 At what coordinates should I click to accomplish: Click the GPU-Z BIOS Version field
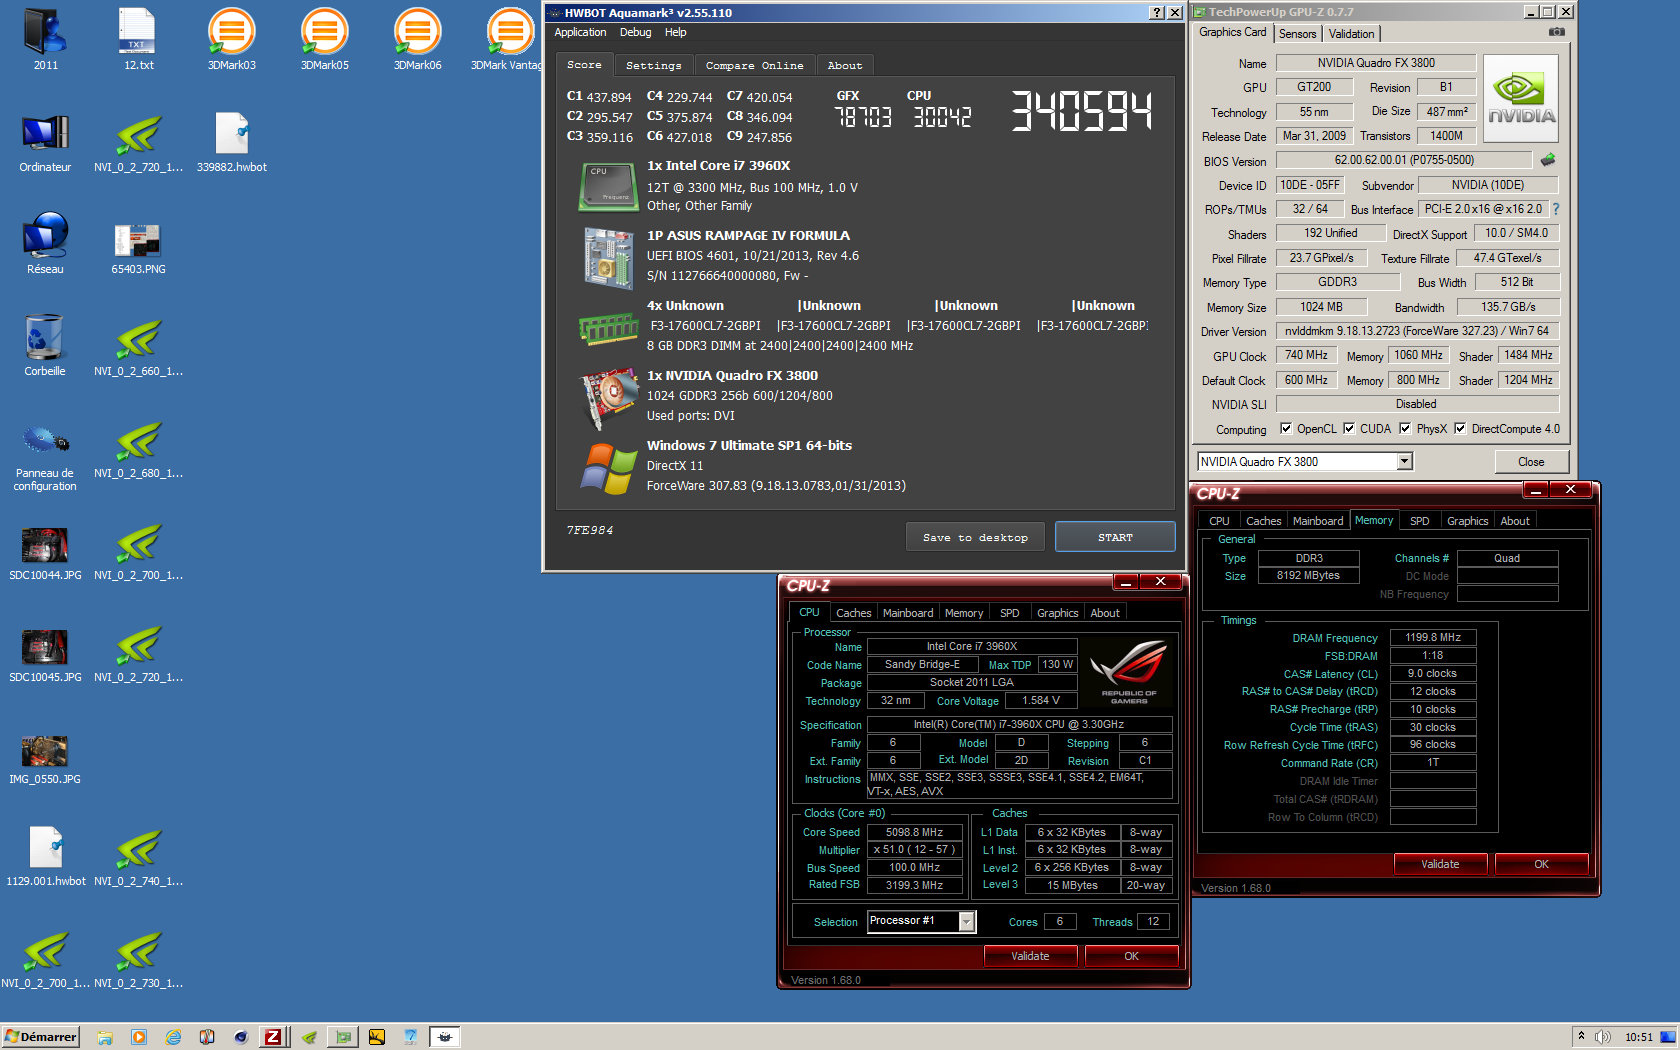tap(1404, 160)
